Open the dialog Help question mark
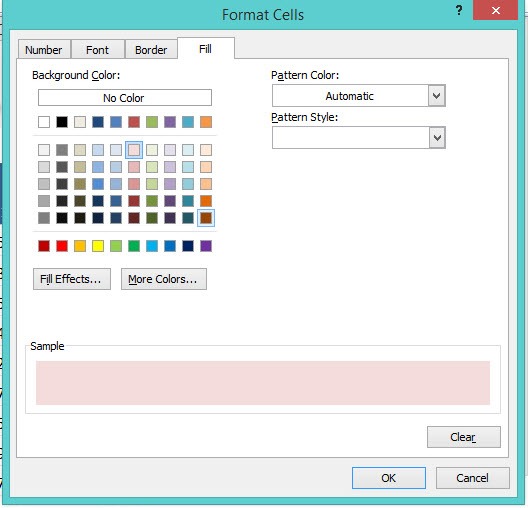The image size is (528, 508). point(459,11)
